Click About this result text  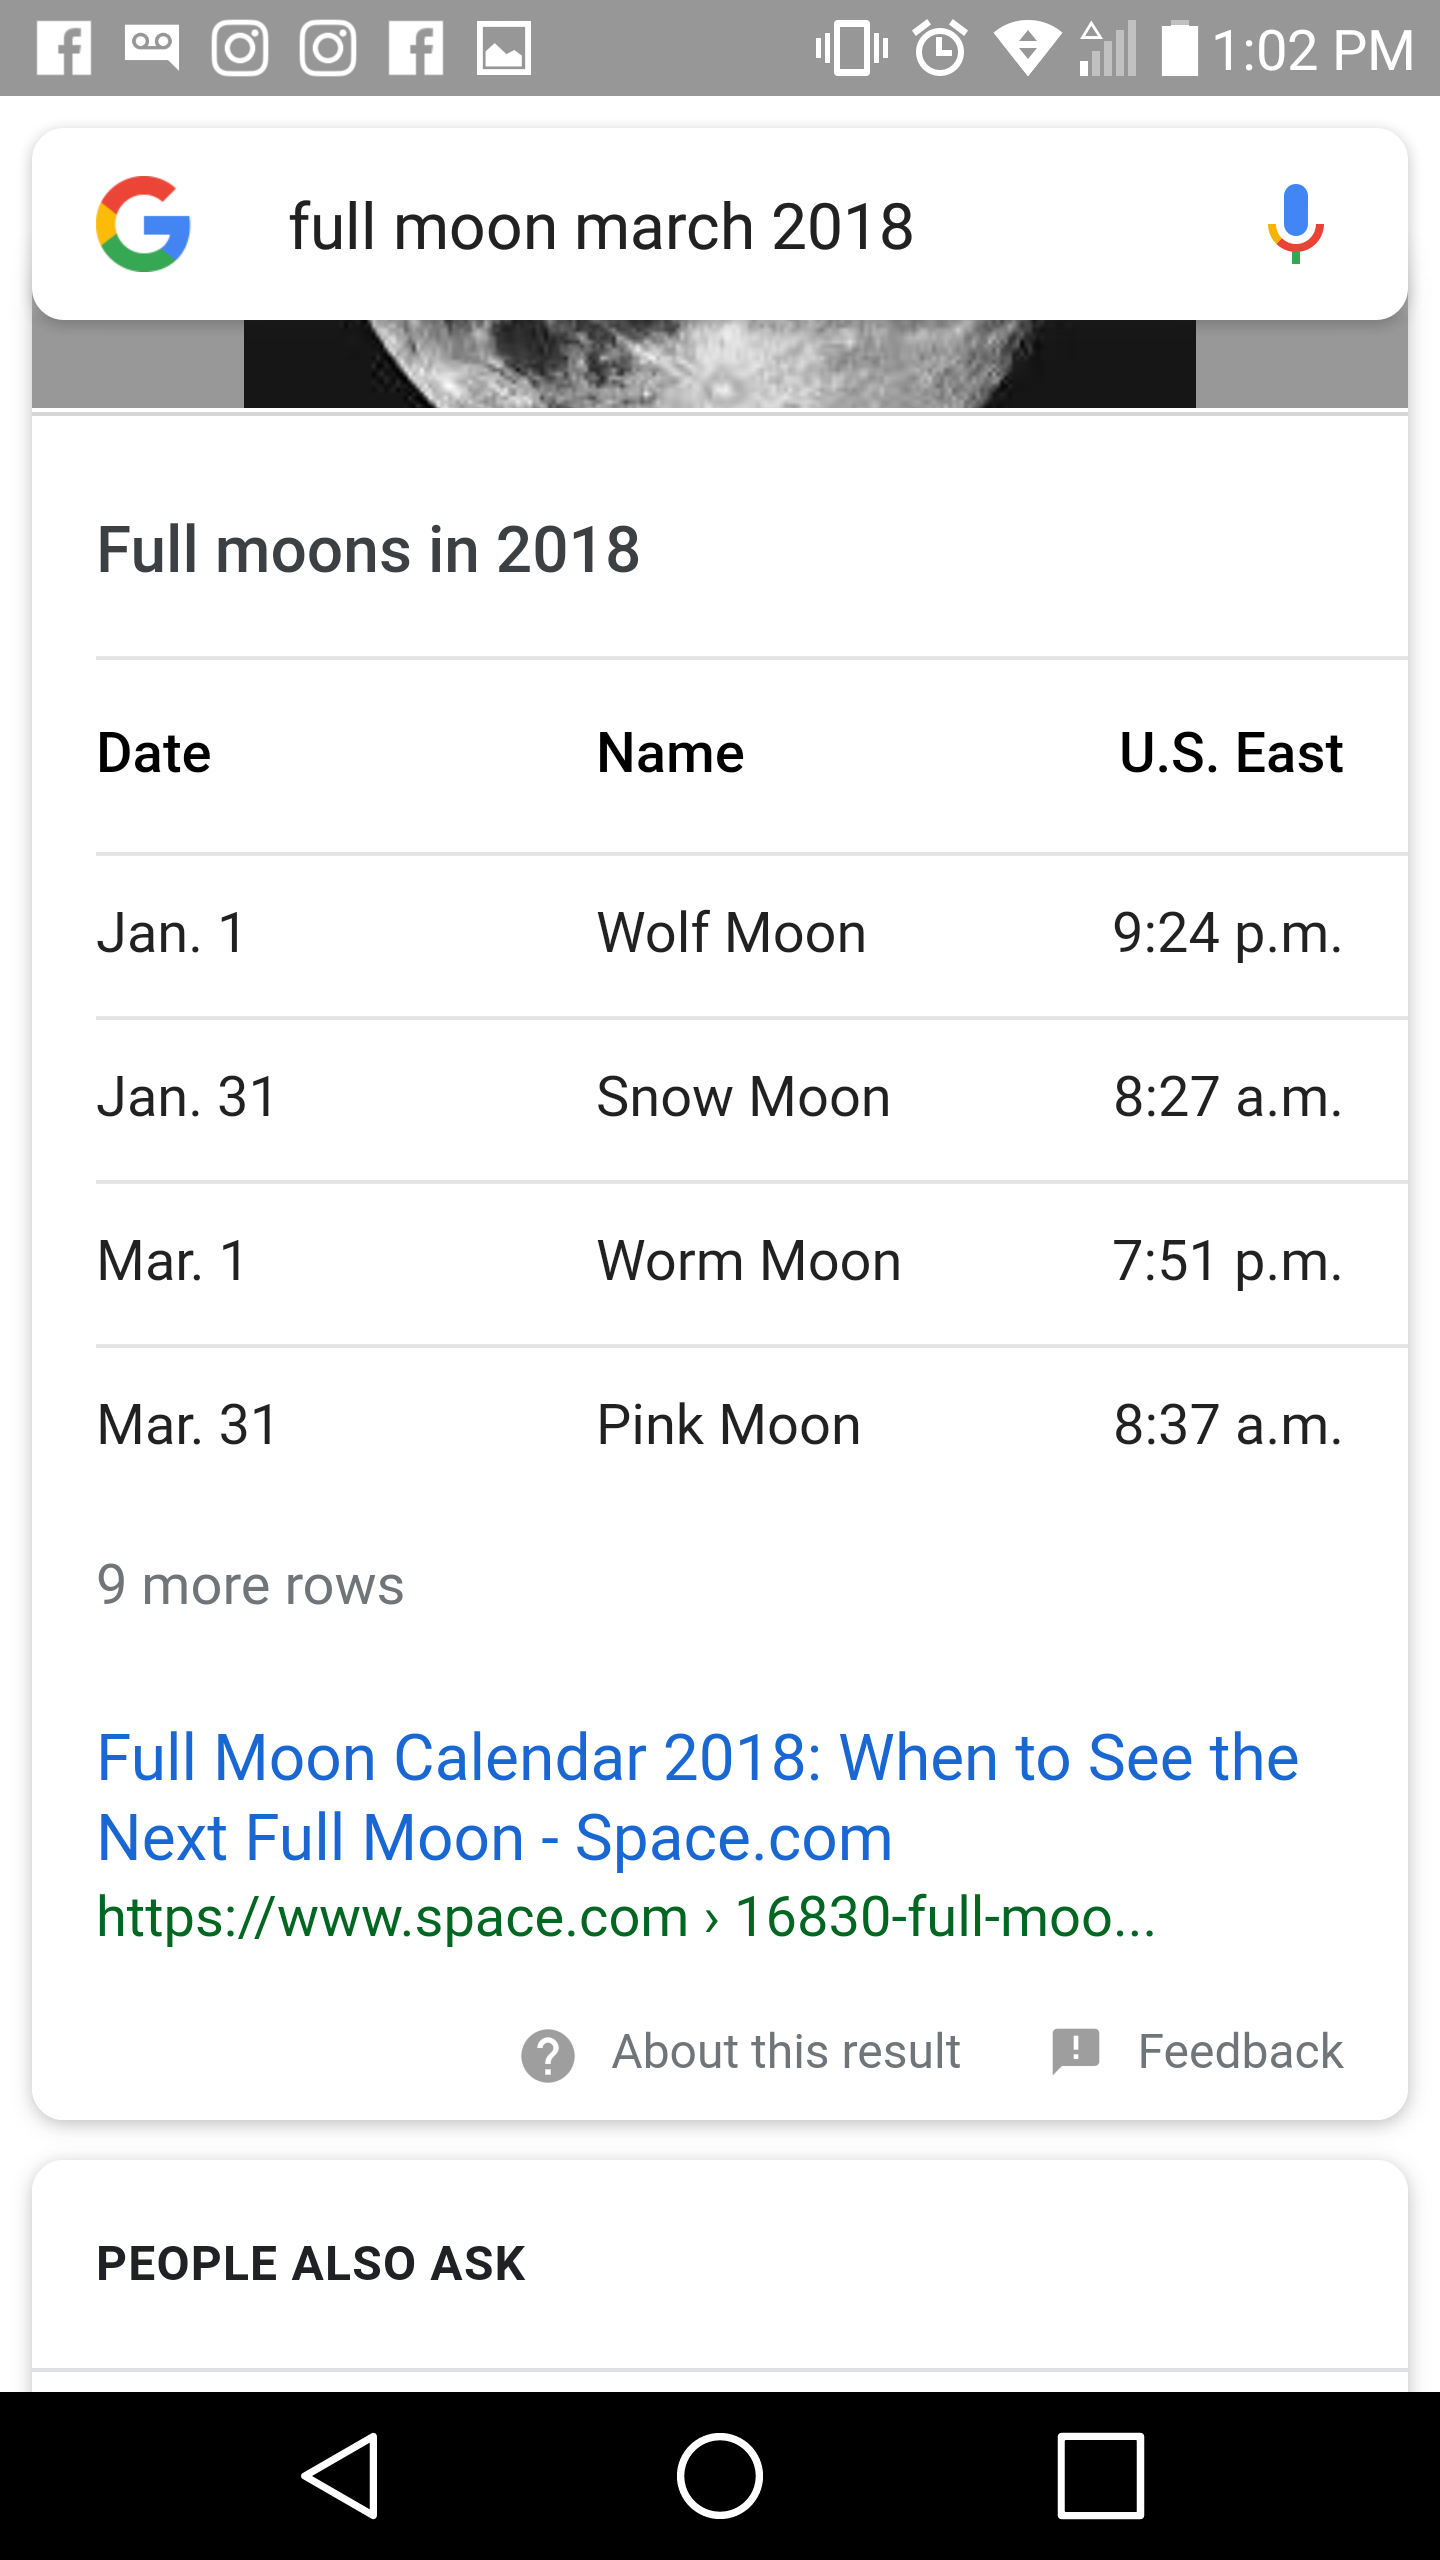coord(786,2052)
